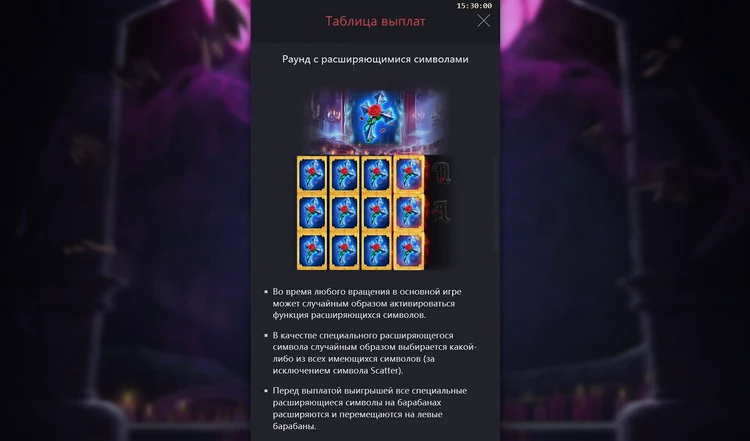Pick the rose cross in middle row, second reel

point(344,212)
